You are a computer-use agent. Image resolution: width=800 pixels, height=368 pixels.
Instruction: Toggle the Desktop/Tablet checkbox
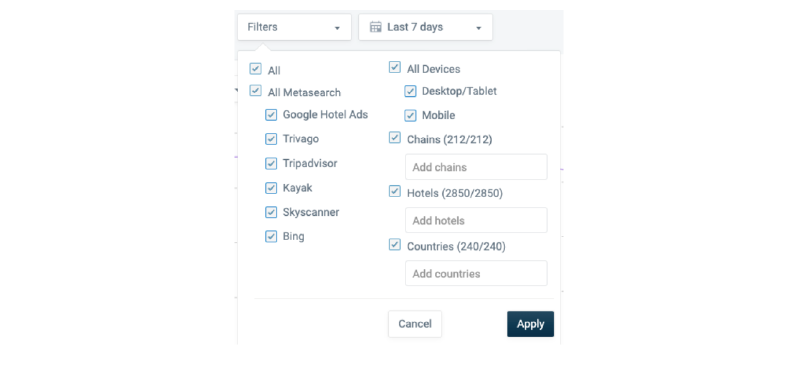click(x=410, y=91)
